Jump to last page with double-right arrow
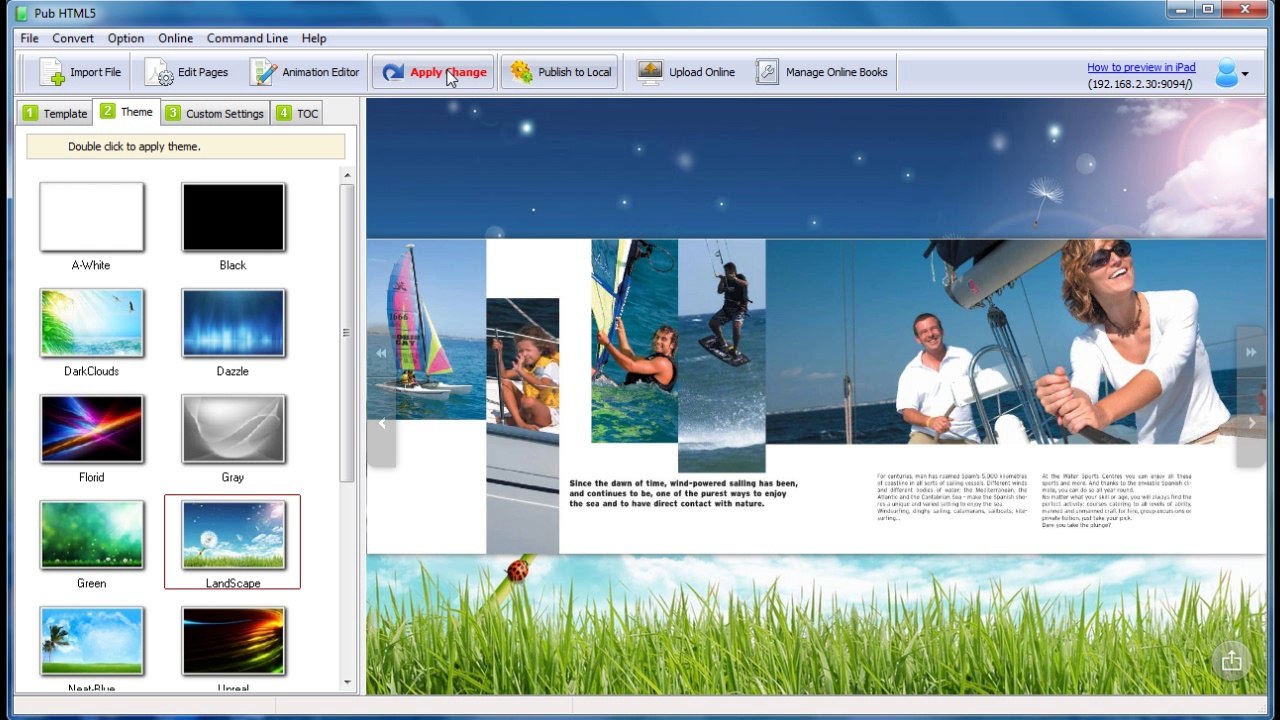The width and height of the screenshot is (1280, 720). click(1251, 353)
